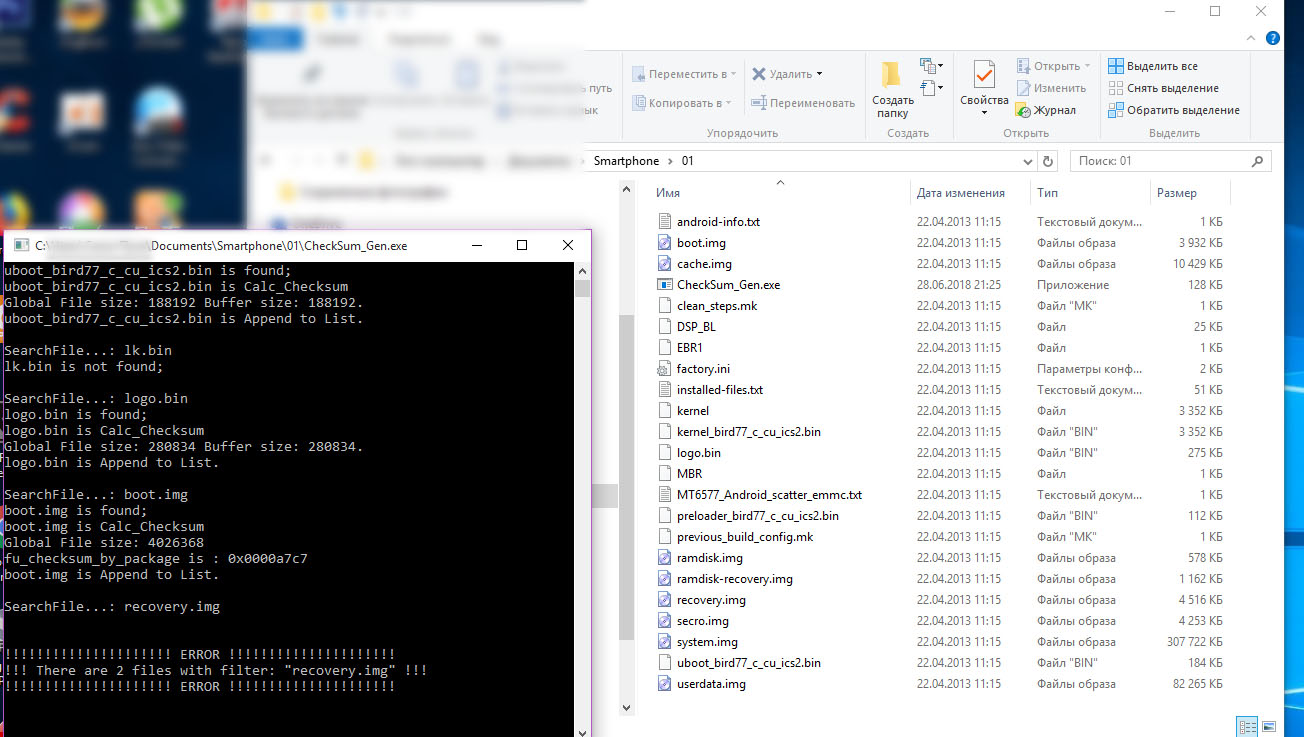Click the Изменить edit icon
Viewport: 1304px width, 737px height.
click(x=1023, y=88)
